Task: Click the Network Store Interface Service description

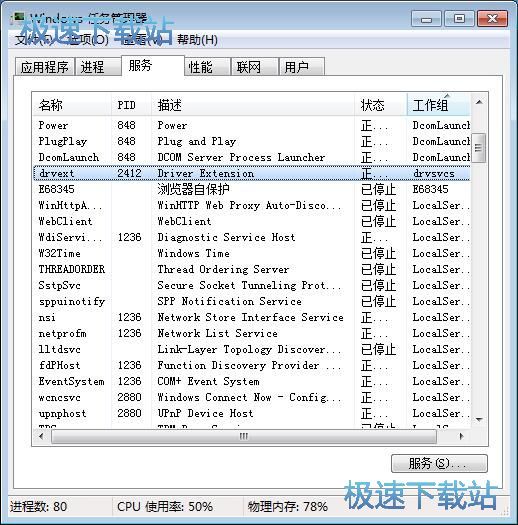Action: 250,317
